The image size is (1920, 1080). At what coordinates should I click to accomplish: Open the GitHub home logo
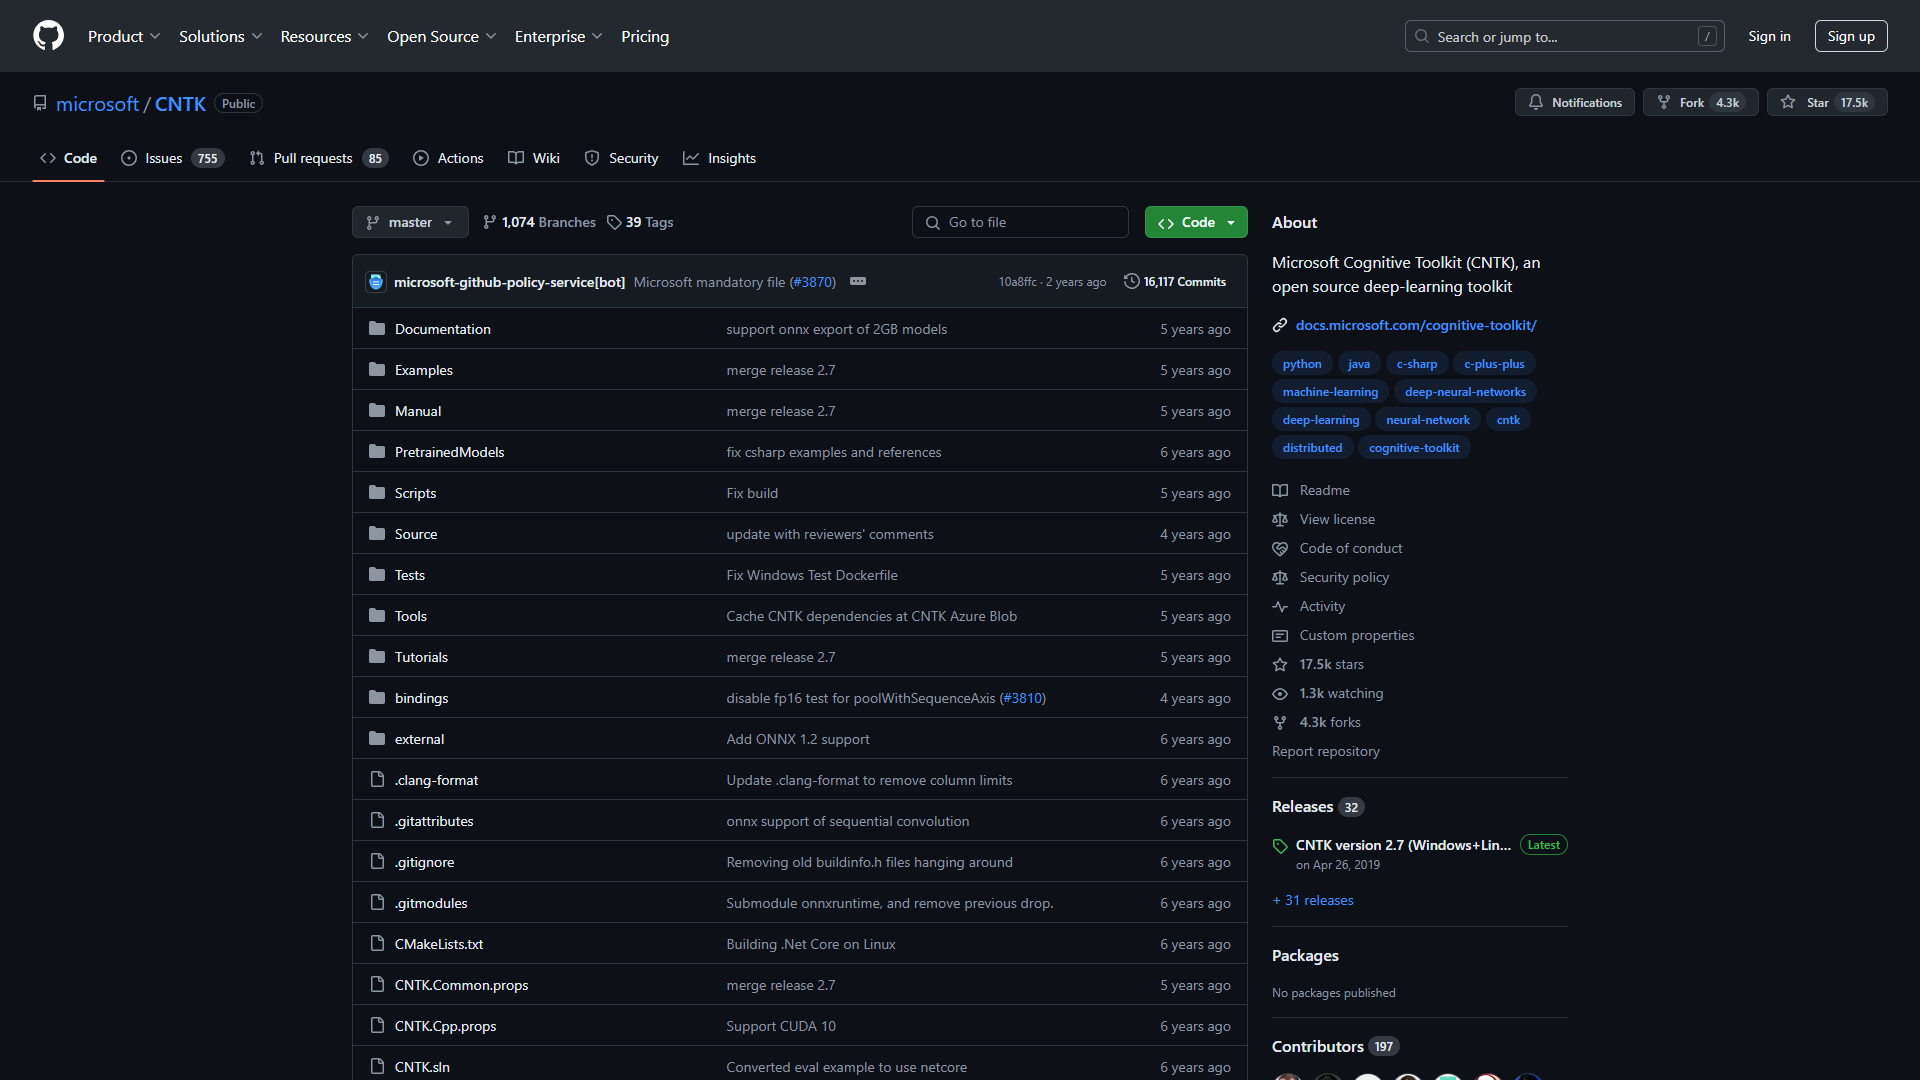click(48, 36)
